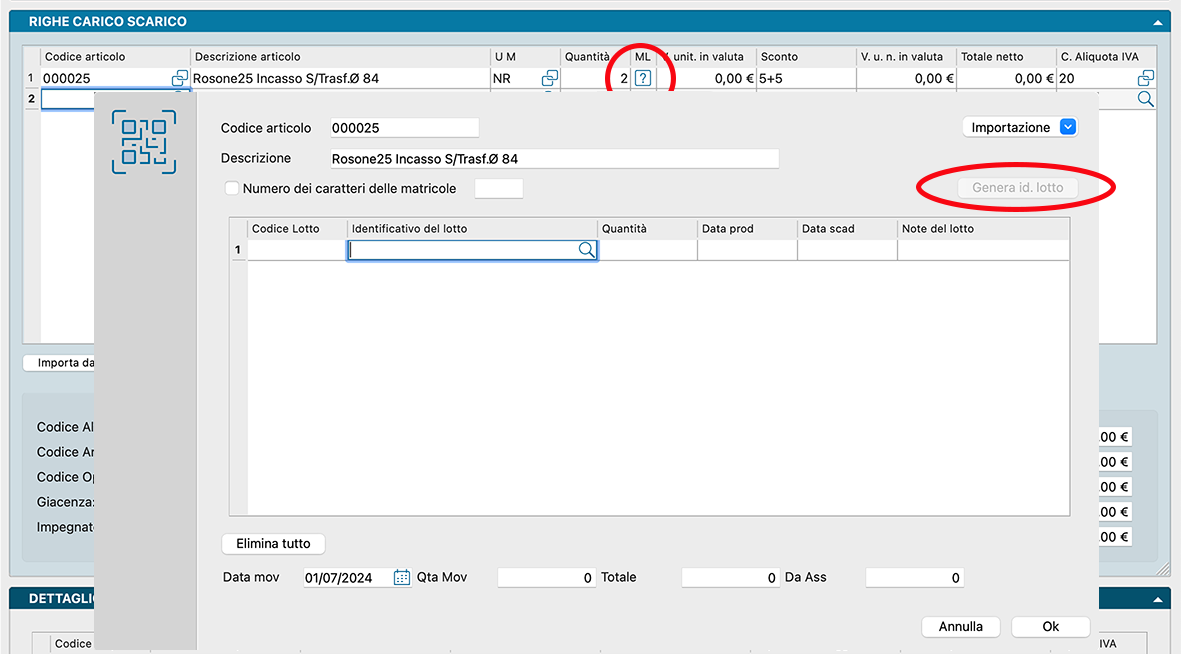
Task: Click the Genera id. lotto button
Action: tap(1017, 187)
